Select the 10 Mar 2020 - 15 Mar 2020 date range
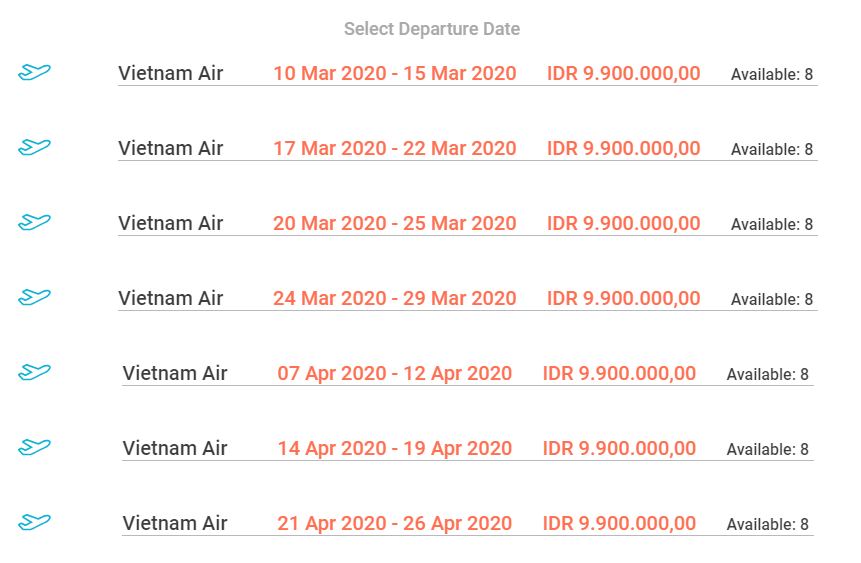 click(x=395, y=73)
